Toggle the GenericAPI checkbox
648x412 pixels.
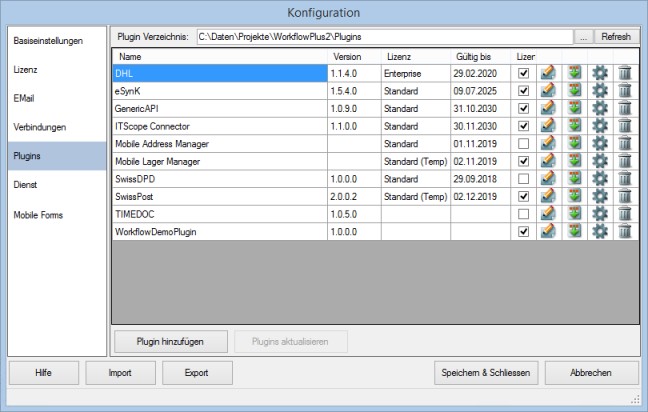(x=524, y=108)
